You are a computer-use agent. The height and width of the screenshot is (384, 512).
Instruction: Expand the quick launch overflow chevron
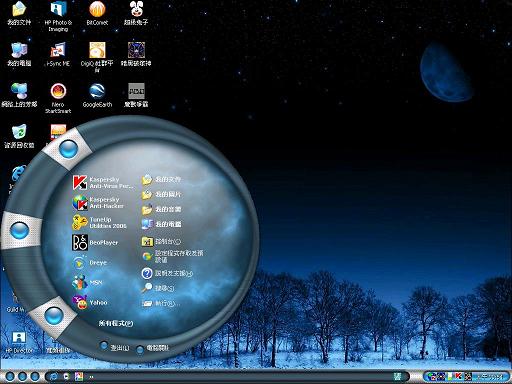point(91,377)
